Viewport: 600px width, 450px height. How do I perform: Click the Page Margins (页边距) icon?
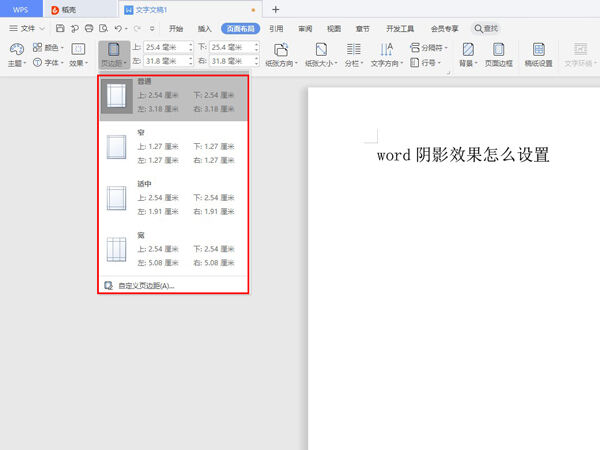click(x=112, y=49)
